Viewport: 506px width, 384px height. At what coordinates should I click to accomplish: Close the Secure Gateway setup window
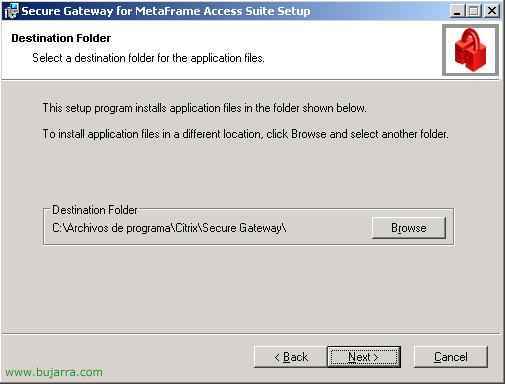[492, 11]
